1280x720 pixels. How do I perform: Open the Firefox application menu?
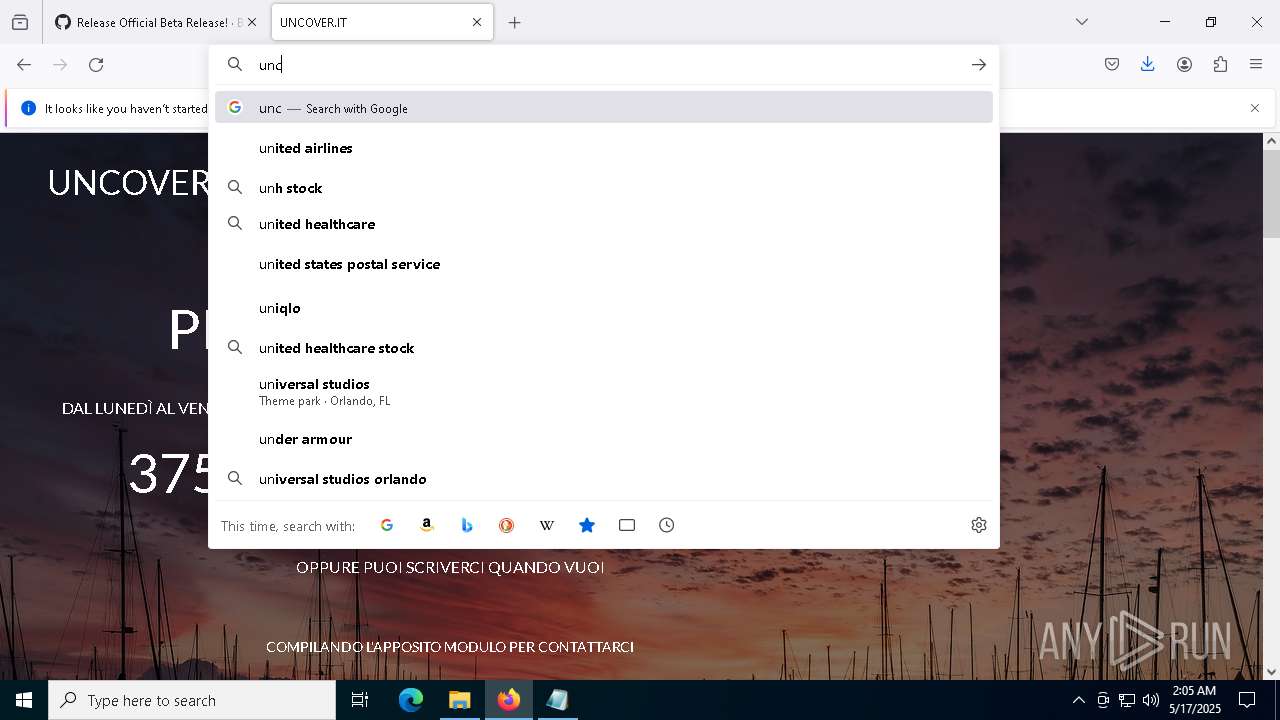tap(1256, 64)
